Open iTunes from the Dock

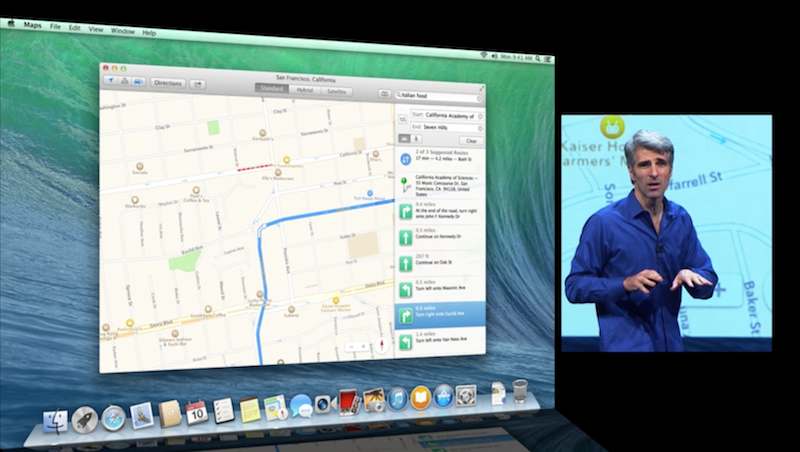click(x=397, y=398)
